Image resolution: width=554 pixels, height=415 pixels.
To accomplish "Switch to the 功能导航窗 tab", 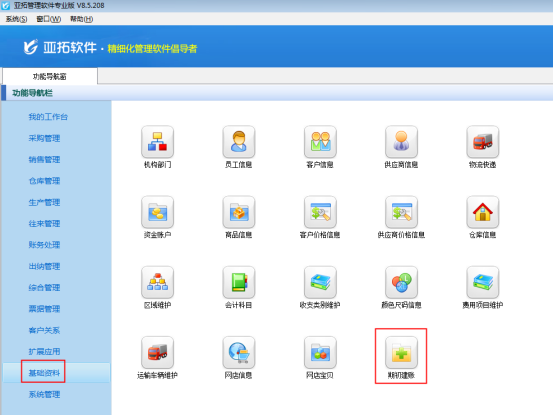I will pos(49,76).
